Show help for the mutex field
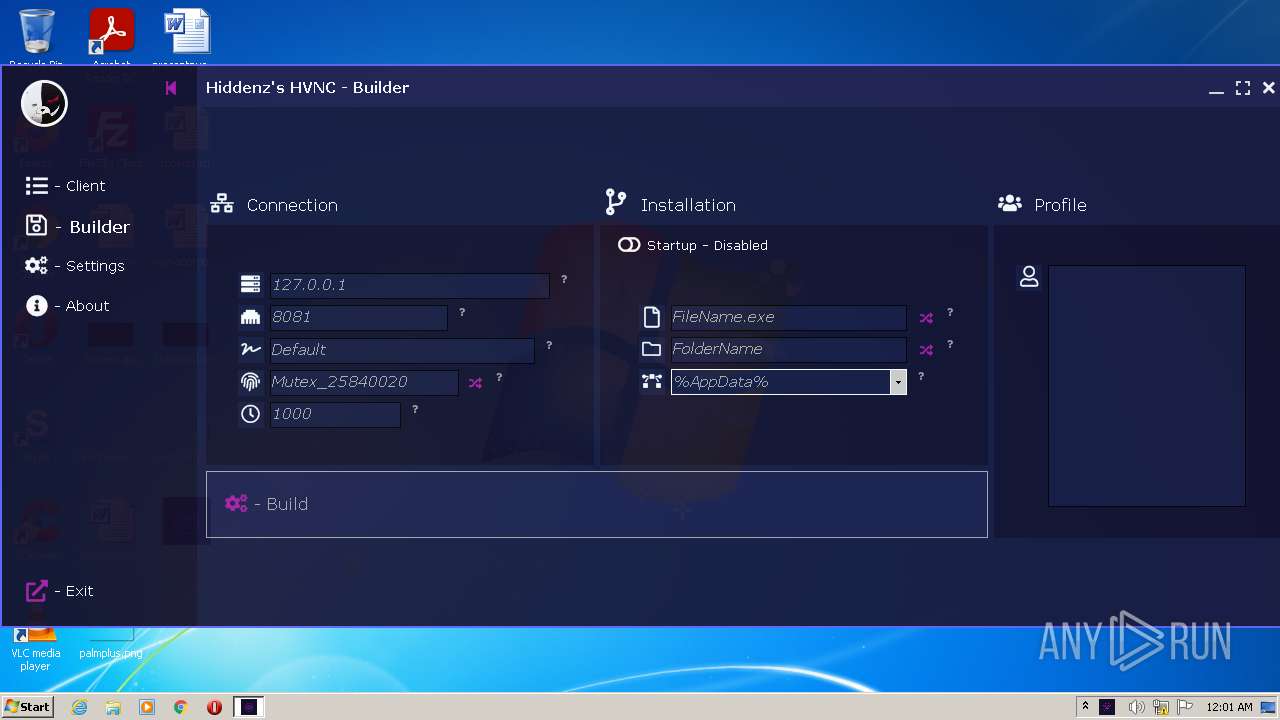This screenshot has width=1280, height=720. pyautogui.click(x=499, y=378)
